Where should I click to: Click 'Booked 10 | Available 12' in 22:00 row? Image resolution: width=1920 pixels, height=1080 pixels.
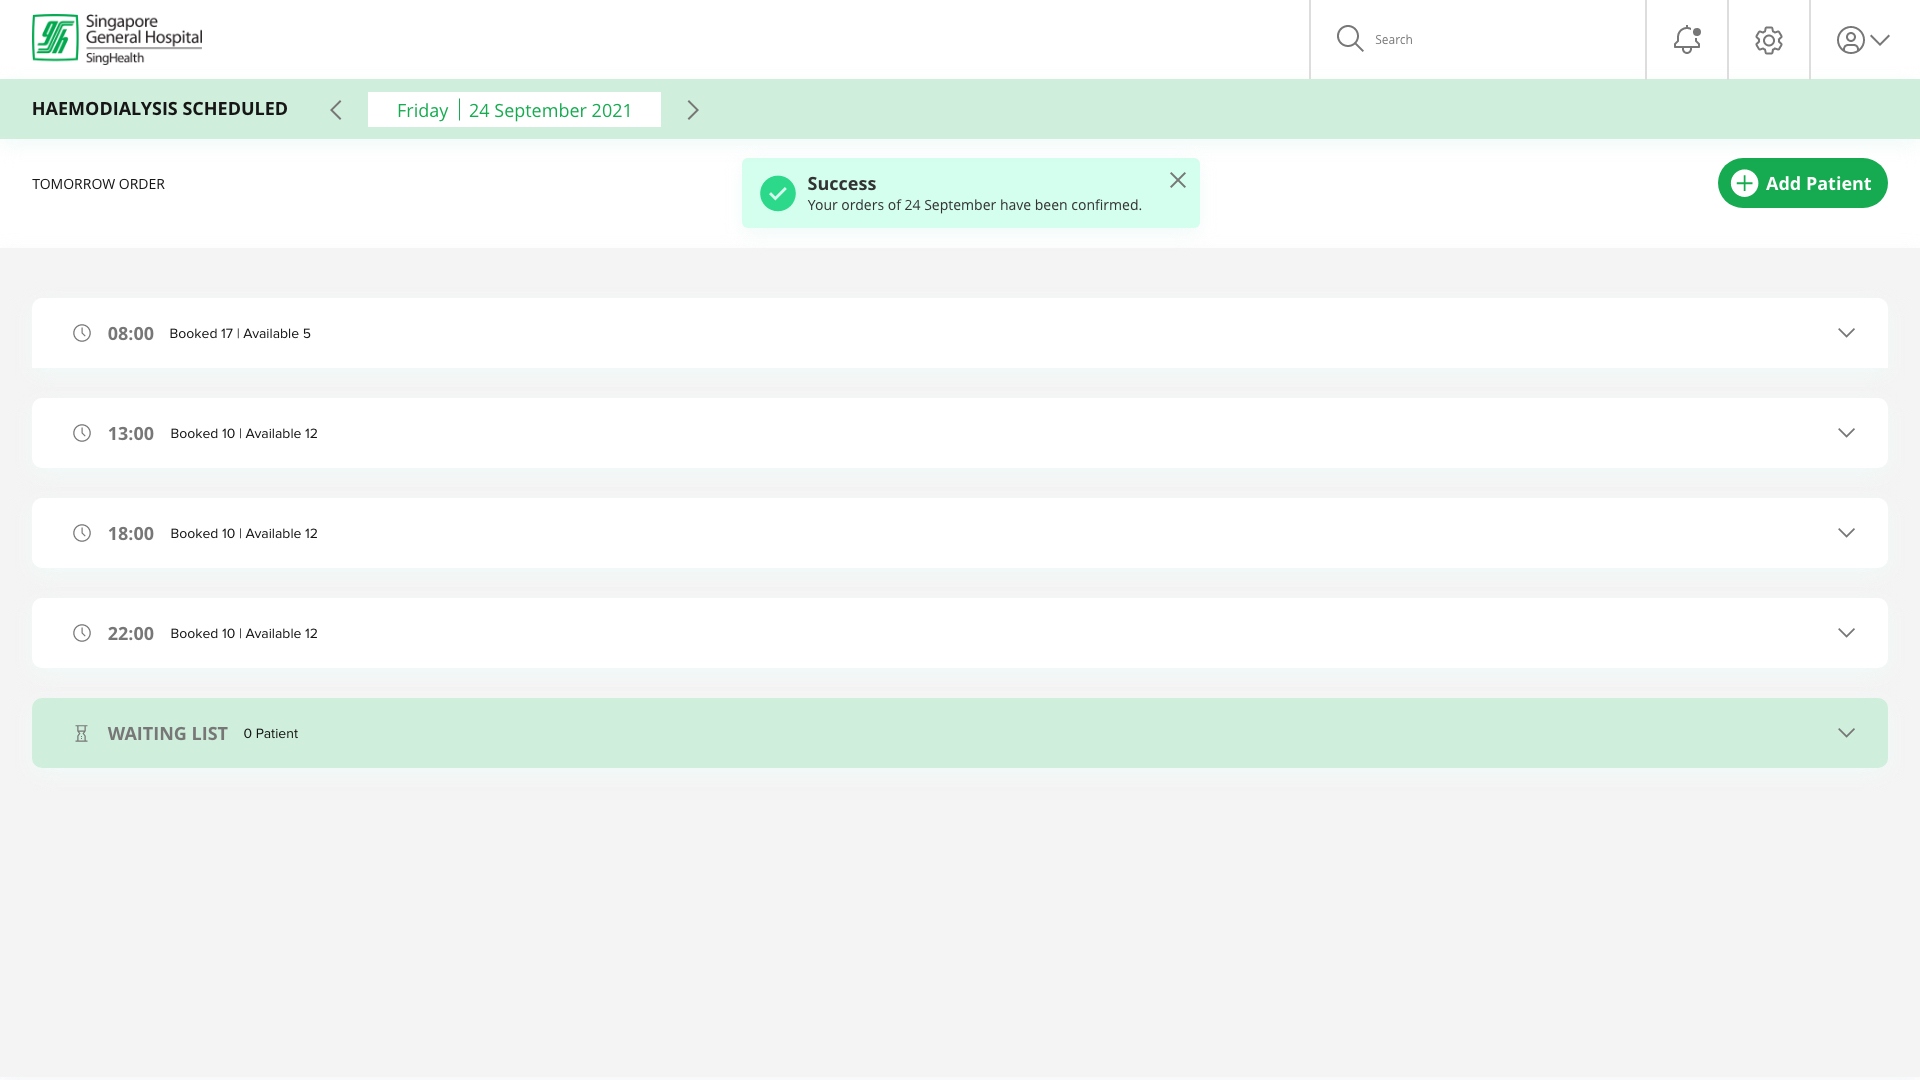[244, 634]
